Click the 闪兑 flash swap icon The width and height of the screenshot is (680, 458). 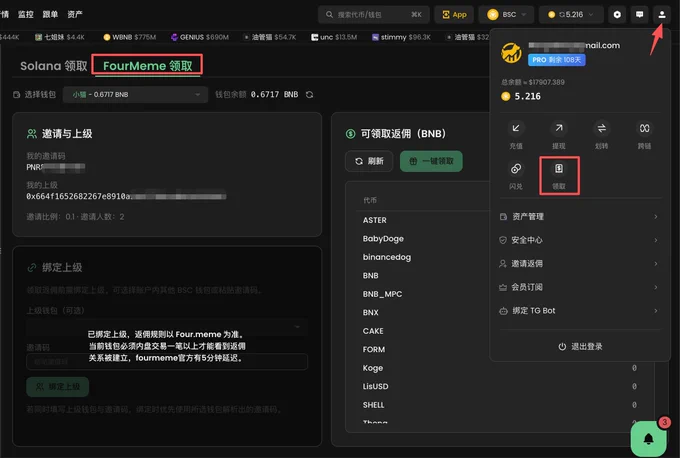516,169
